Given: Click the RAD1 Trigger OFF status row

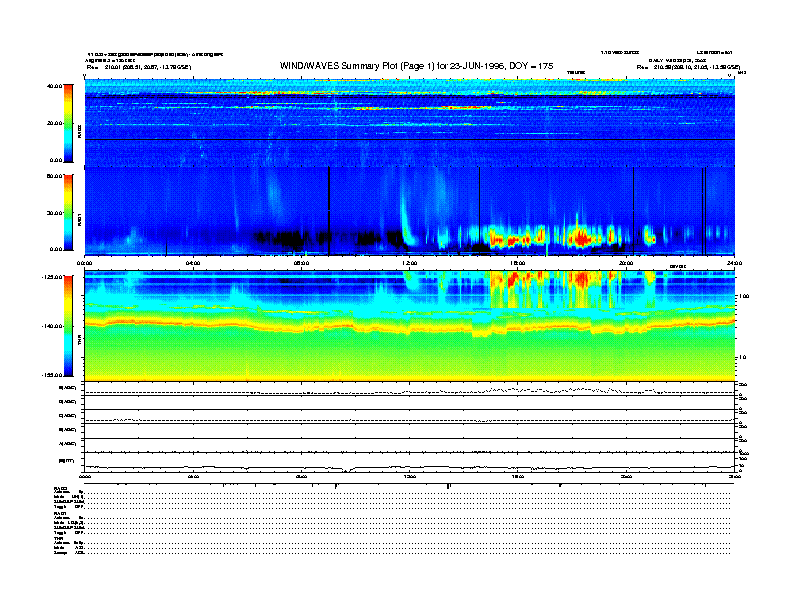Looking at the screenshot, I should click(392, 533).
